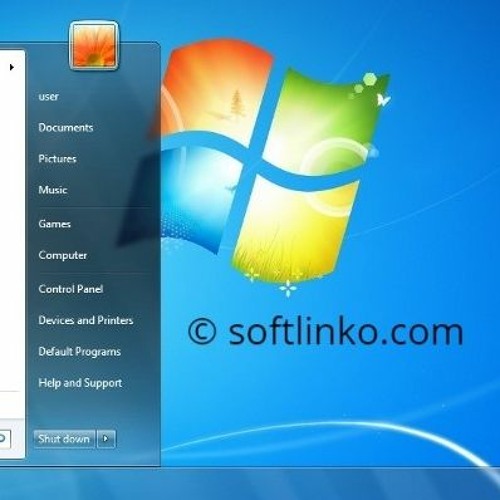Image resolution: width=500 pixels, height=500 pixels.
Task: Click the magnifier icon in the search box
Action: point(2,438)
